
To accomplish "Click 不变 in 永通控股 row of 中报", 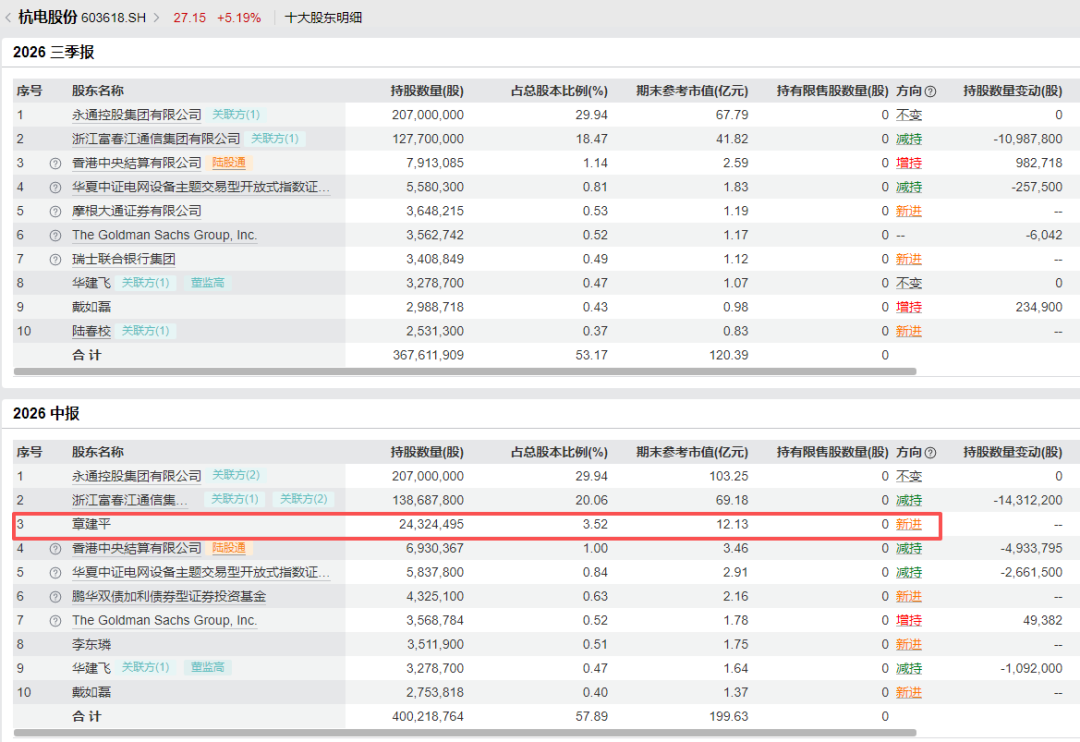I will click(x=908, y=476).
